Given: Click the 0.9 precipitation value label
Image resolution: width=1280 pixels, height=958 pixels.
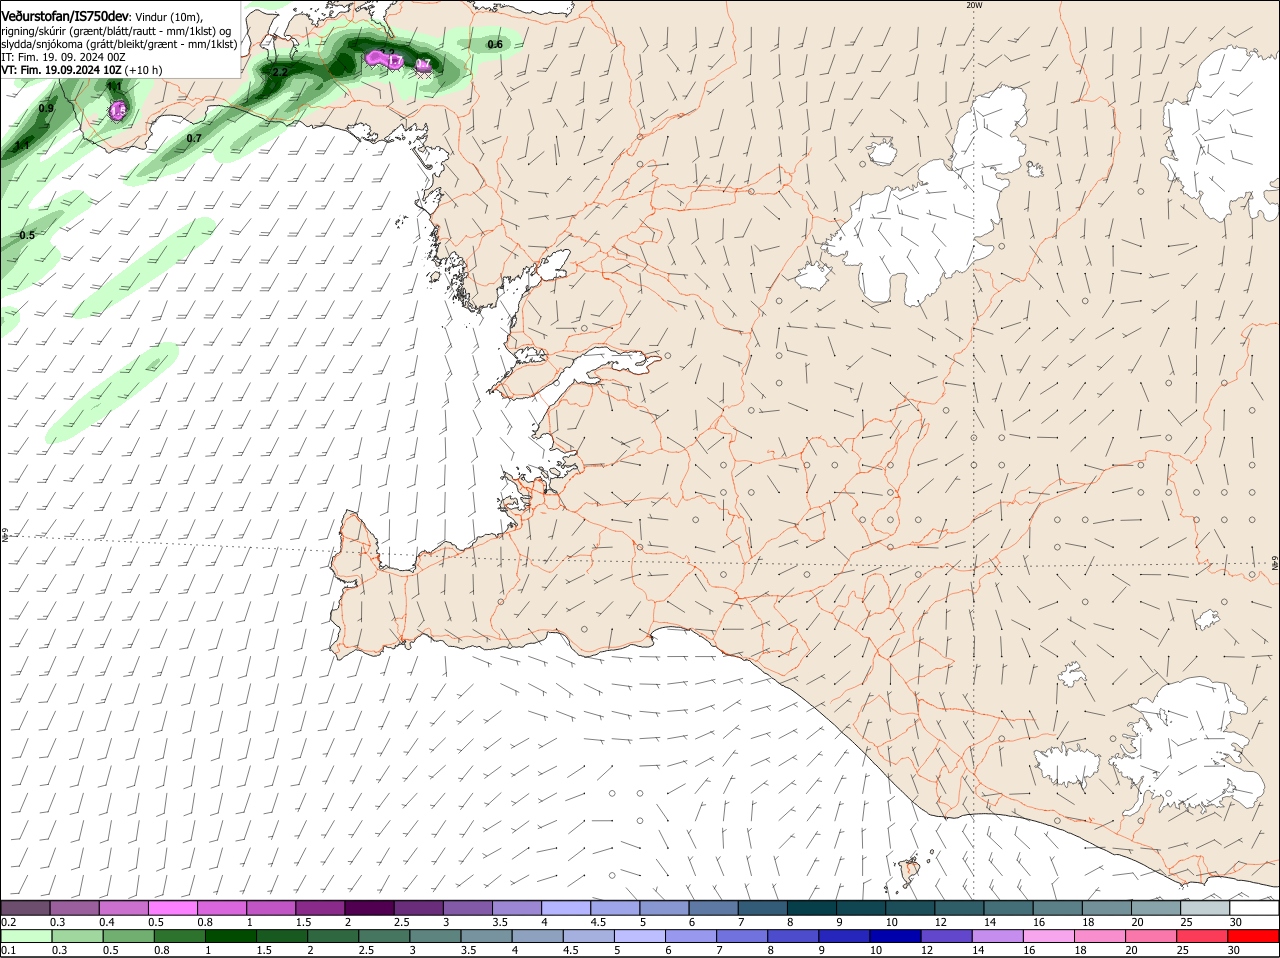Looking at the screenshot, I should pyautogui.click(x=46, y=108).
